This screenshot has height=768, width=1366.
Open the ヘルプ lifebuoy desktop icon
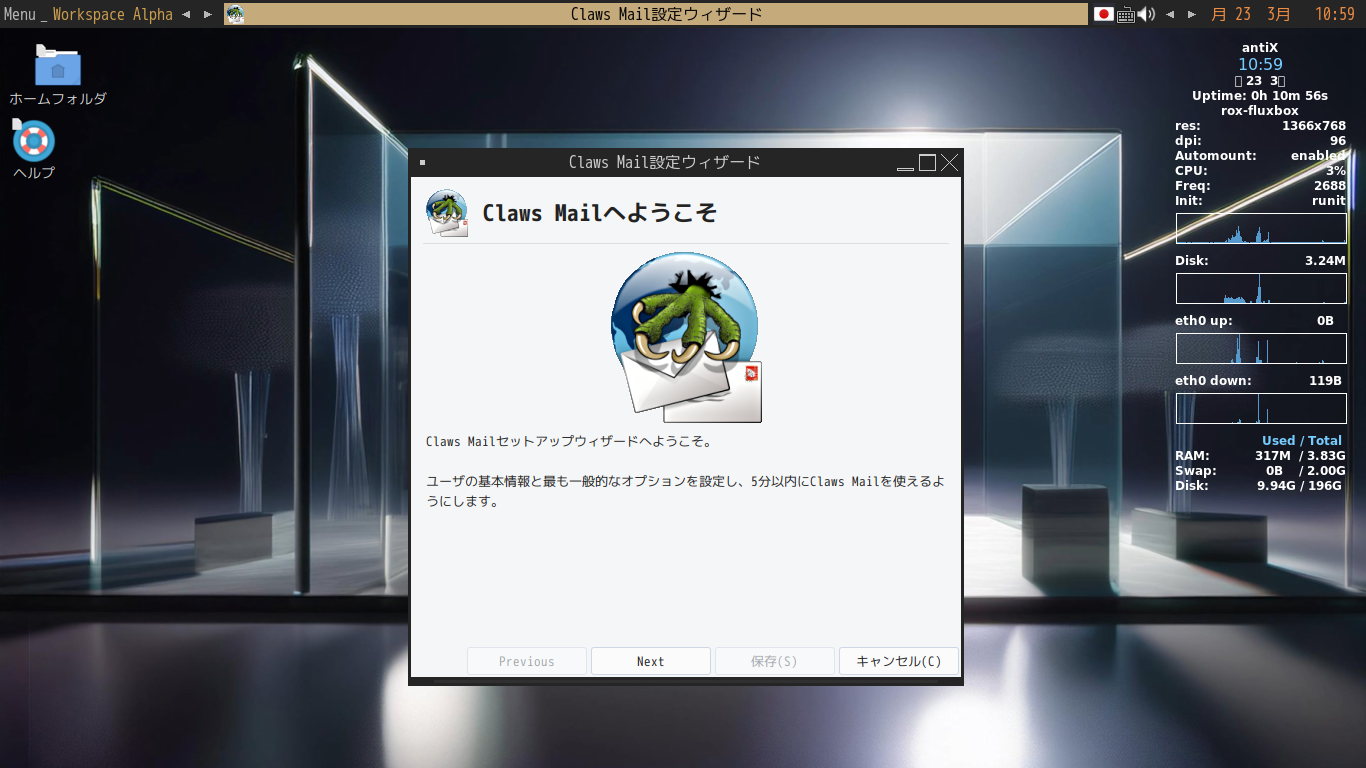tap(34, 141)
